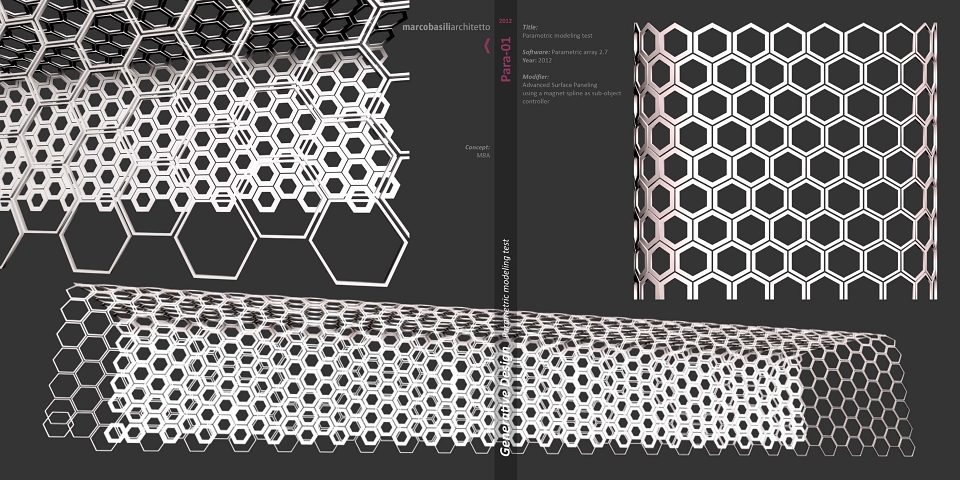Viewport: 960px width, 480px height.
Task: Click the 'Modifier:' heading
Action: tap(535, 77)
